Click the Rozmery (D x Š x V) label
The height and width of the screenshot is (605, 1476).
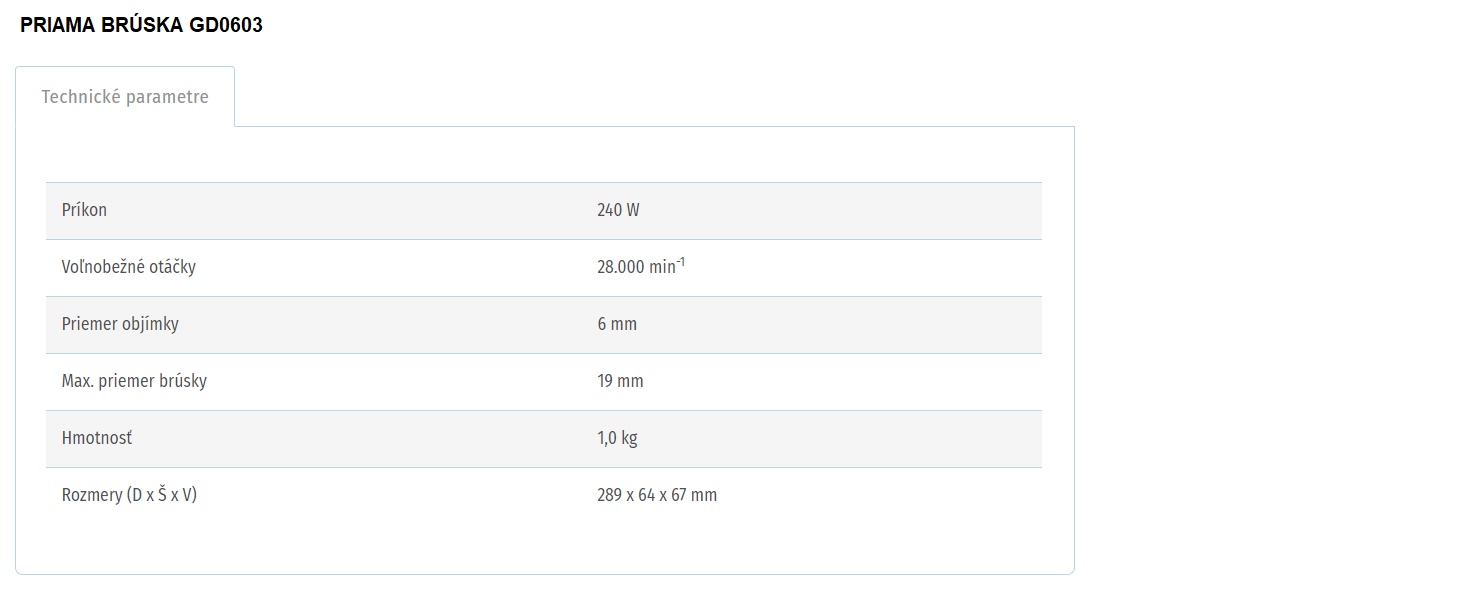pos(129,495)
